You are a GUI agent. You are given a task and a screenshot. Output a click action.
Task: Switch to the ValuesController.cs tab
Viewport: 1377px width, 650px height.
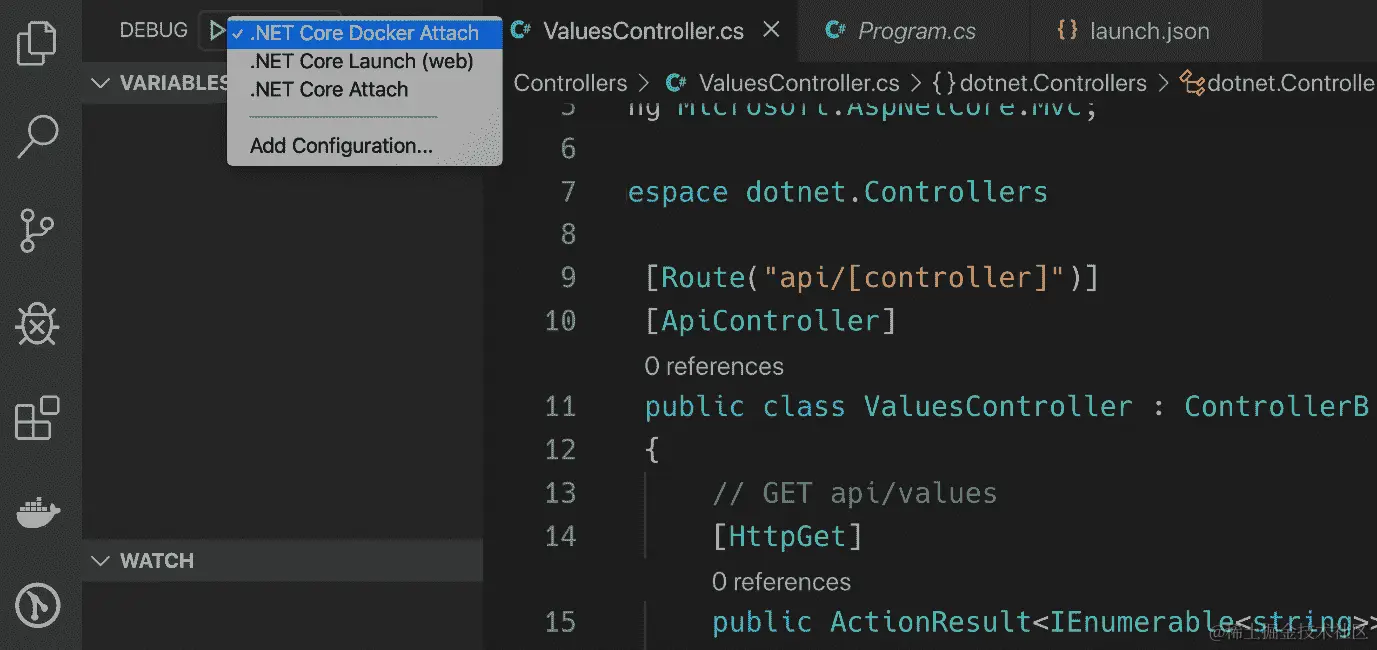coord(643,31)
